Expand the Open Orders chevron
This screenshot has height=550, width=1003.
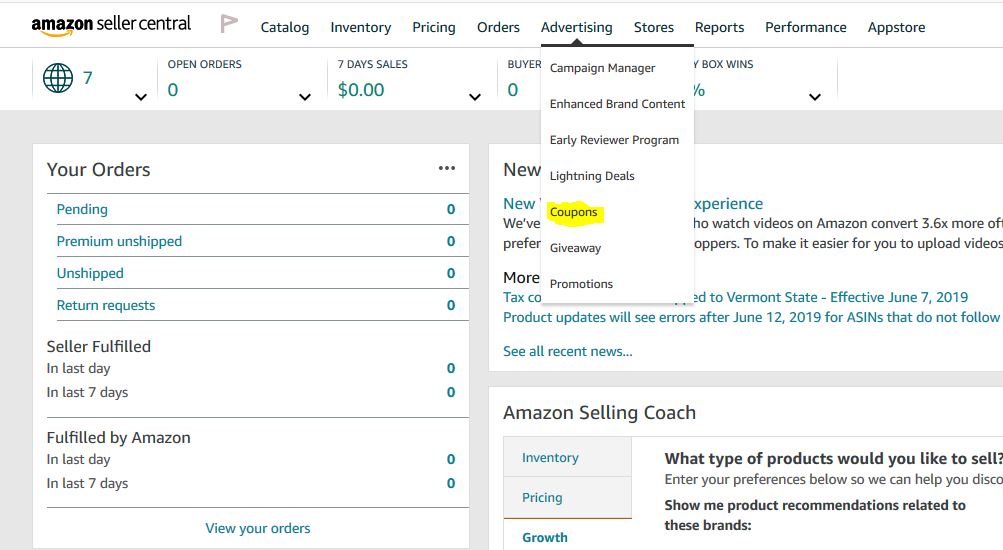coord(304,97)
